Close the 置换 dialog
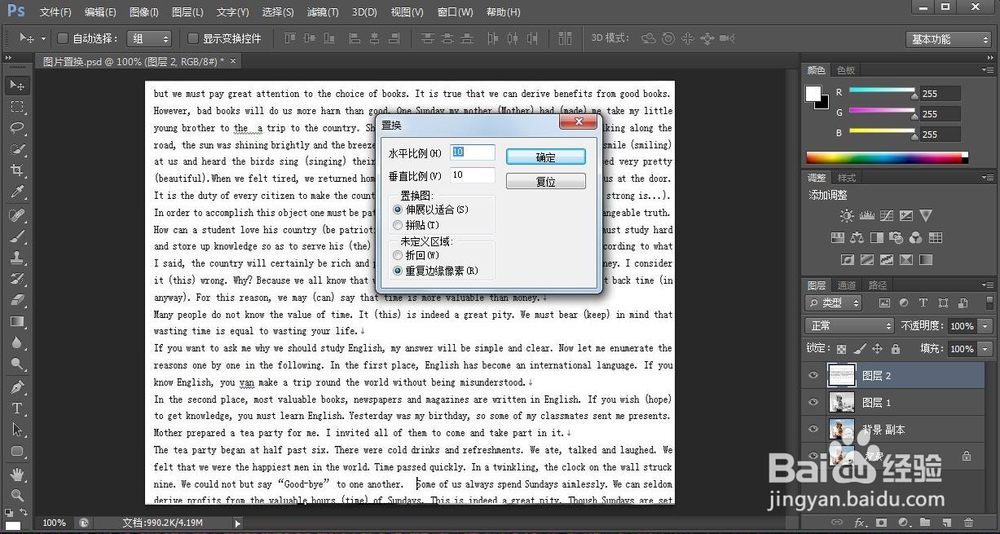 click(579, 121)
